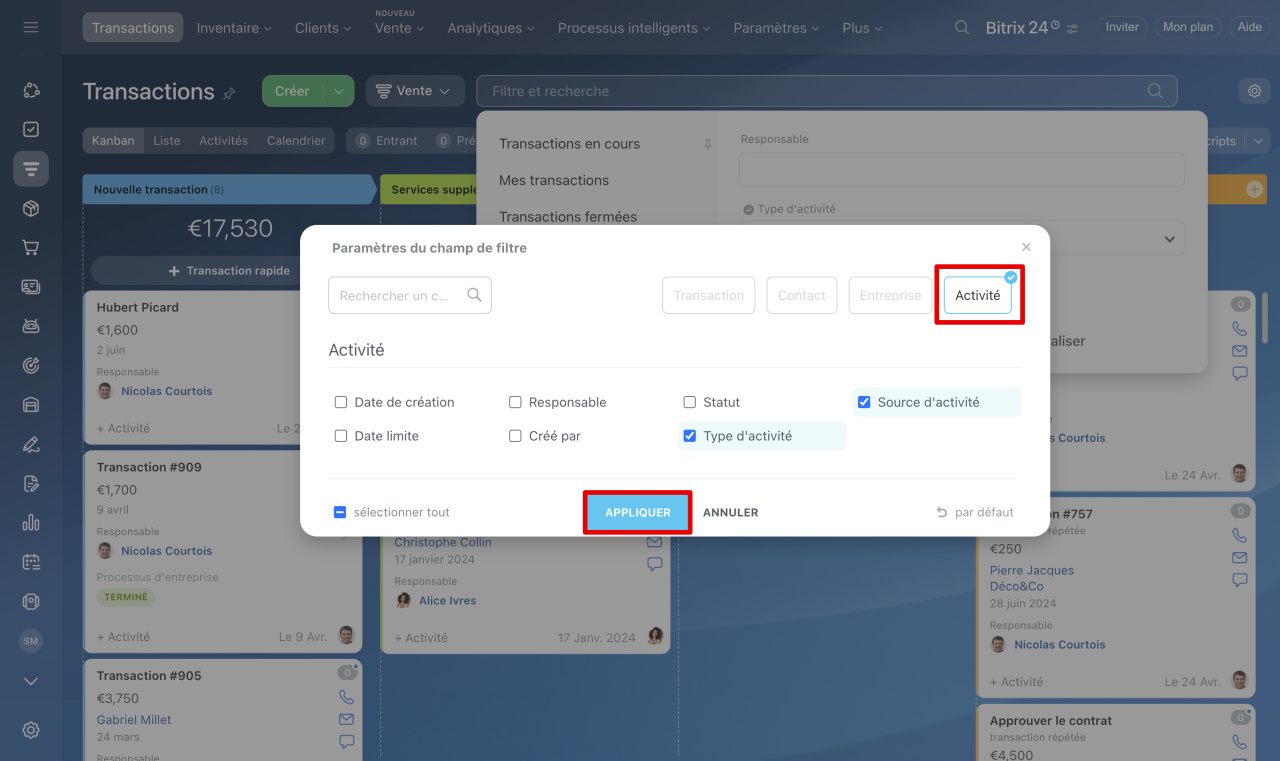This screenshot has width=1280, height=761.
Task: Check the Statut checkbox
Action: click(x=689, y=402)
